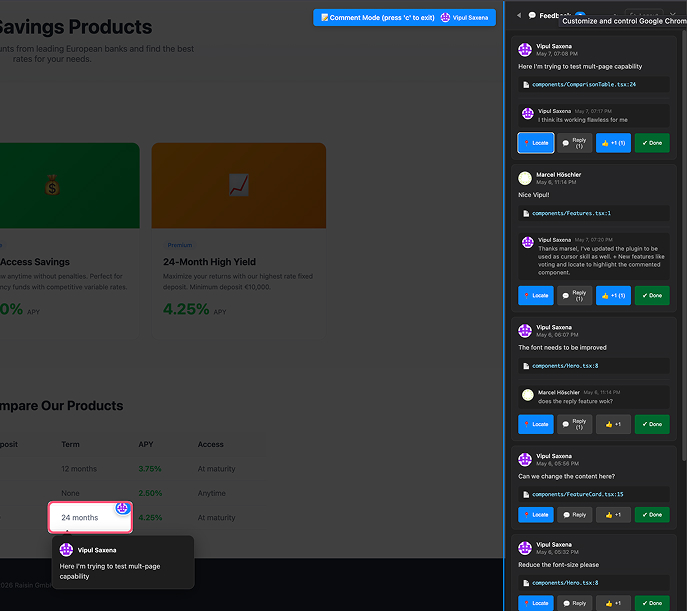Give +1 to 'Reduce the font-size please'
Screen dimensions: 687x611
(x=613, y=603)
